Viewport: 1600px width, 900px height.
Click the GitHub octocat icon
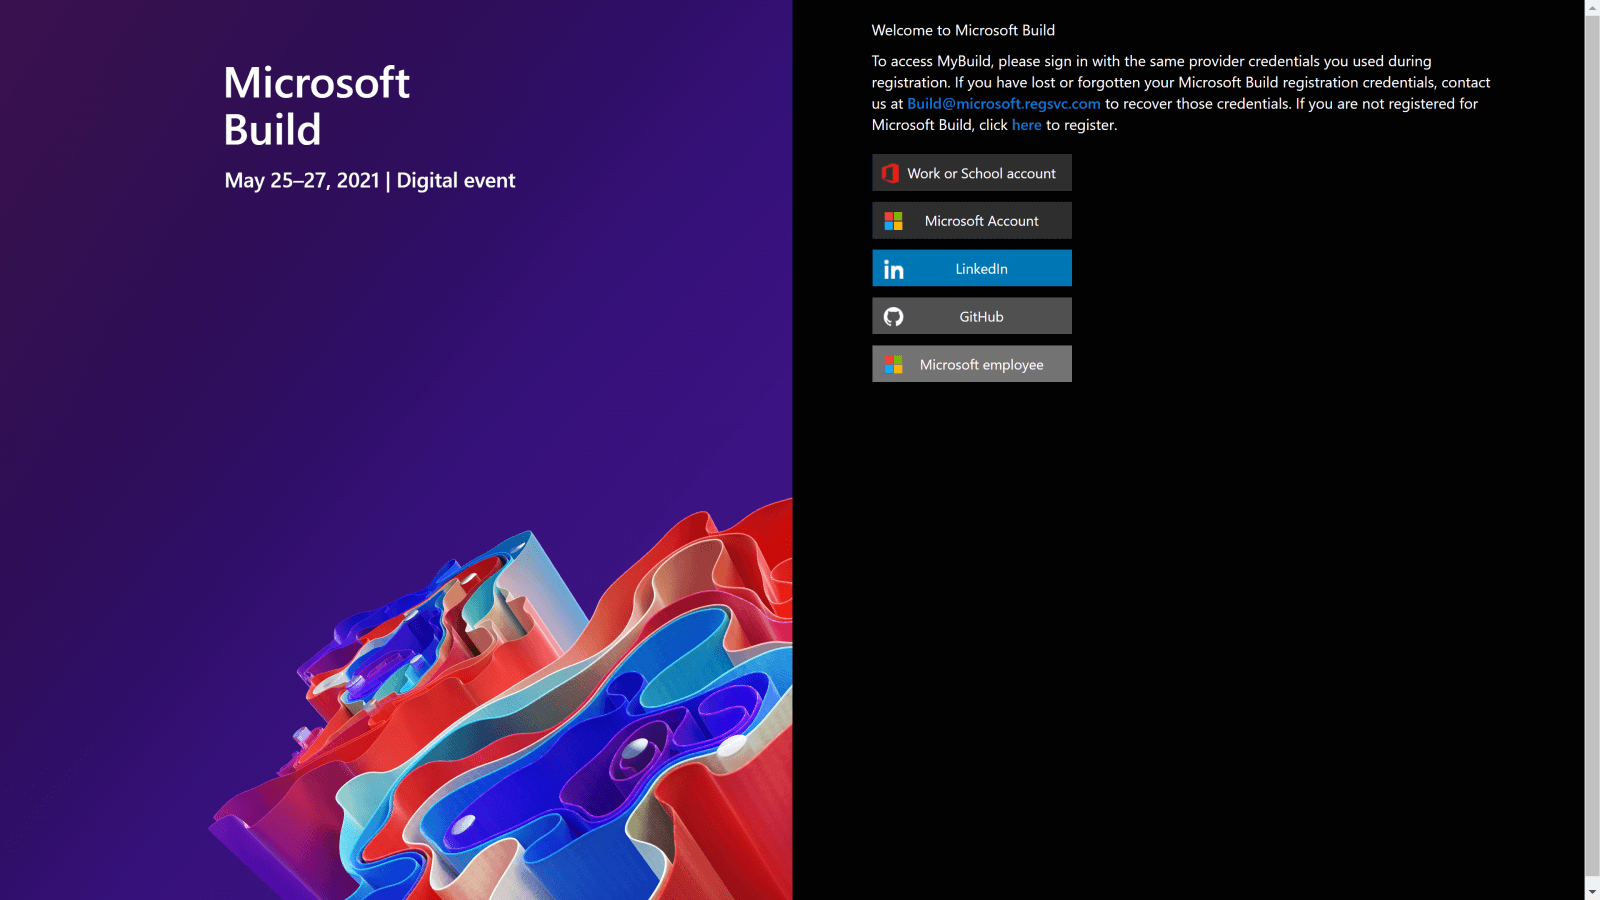coord(893,317)
